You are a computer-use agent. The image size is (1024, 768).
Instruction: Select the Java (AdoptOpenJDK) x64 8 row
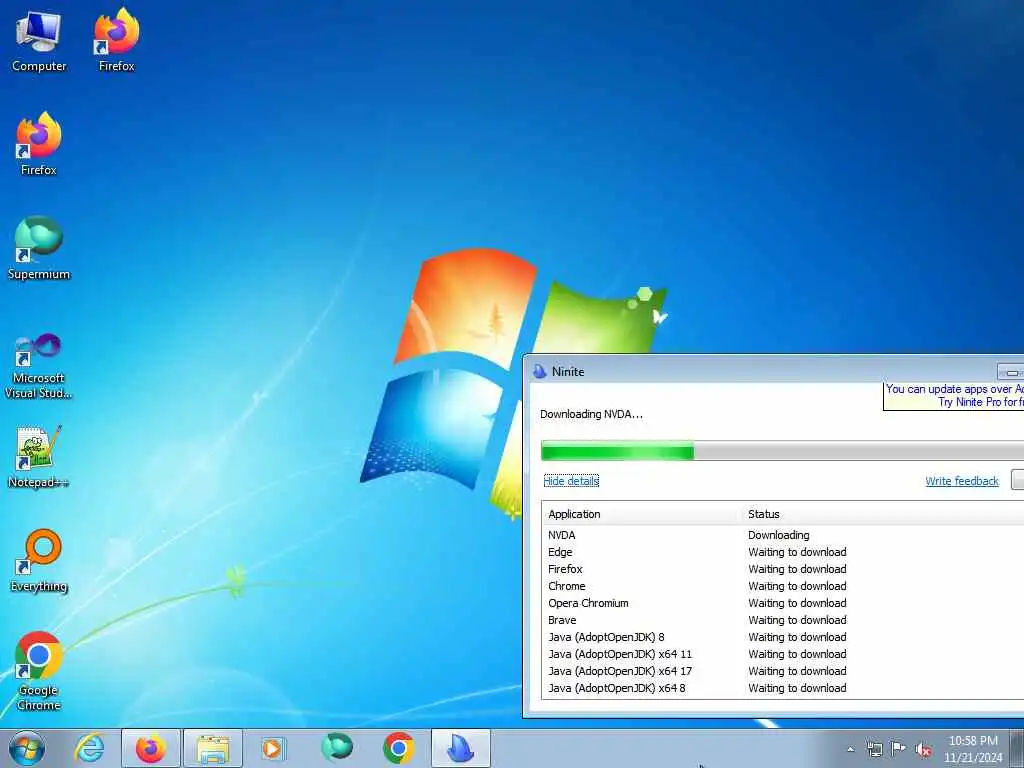[782, 688]
